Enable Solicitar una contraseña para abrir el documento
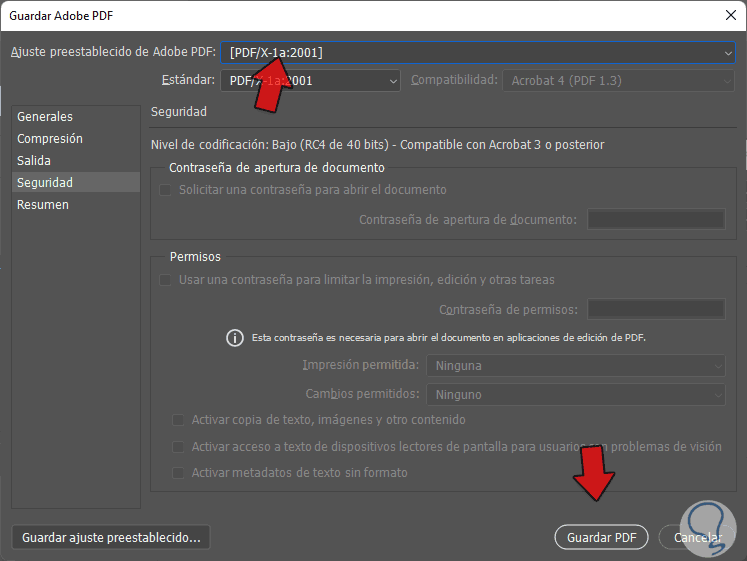The image size is (747, 561). click(165, 190)
